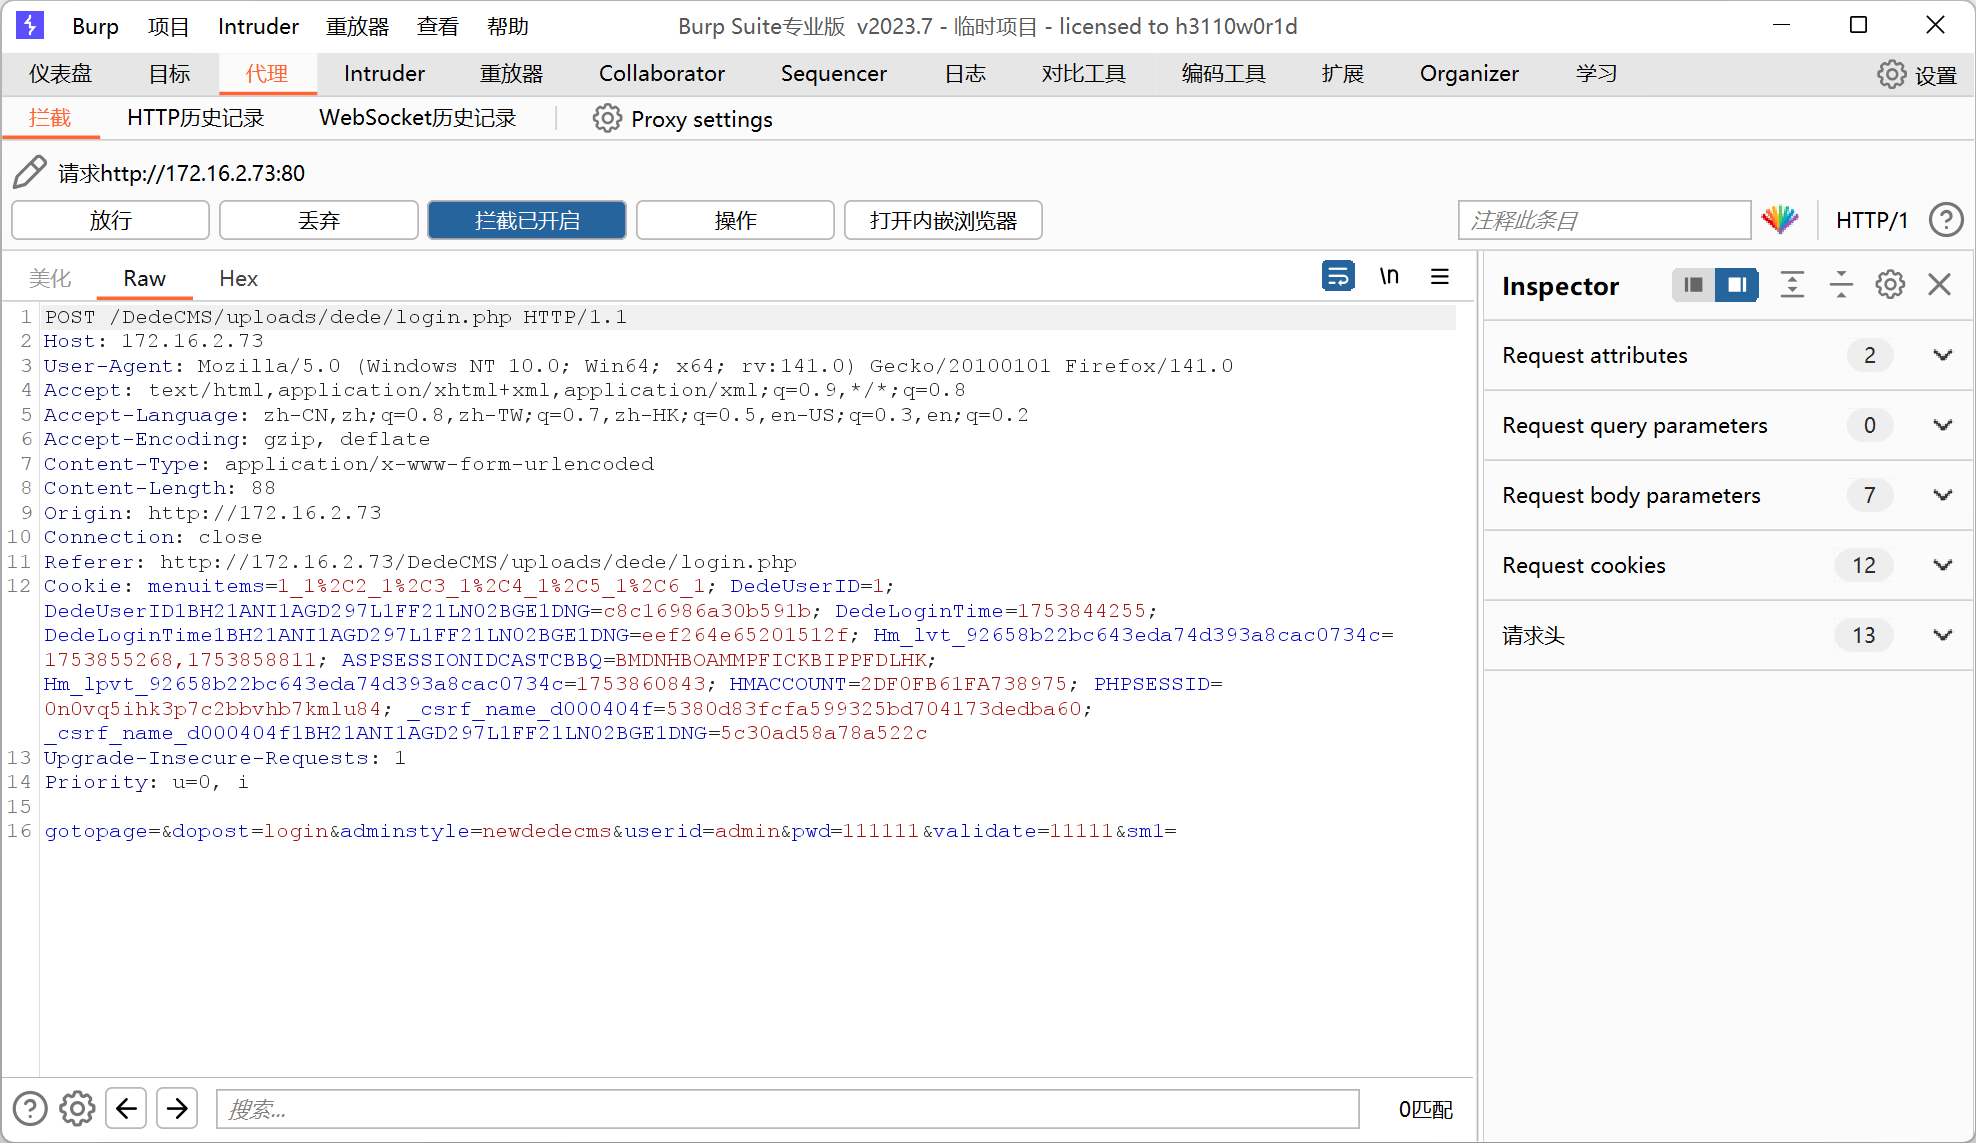
Task: Toggle word wrap in the message editor
Action: click(x=1338, y=276)
